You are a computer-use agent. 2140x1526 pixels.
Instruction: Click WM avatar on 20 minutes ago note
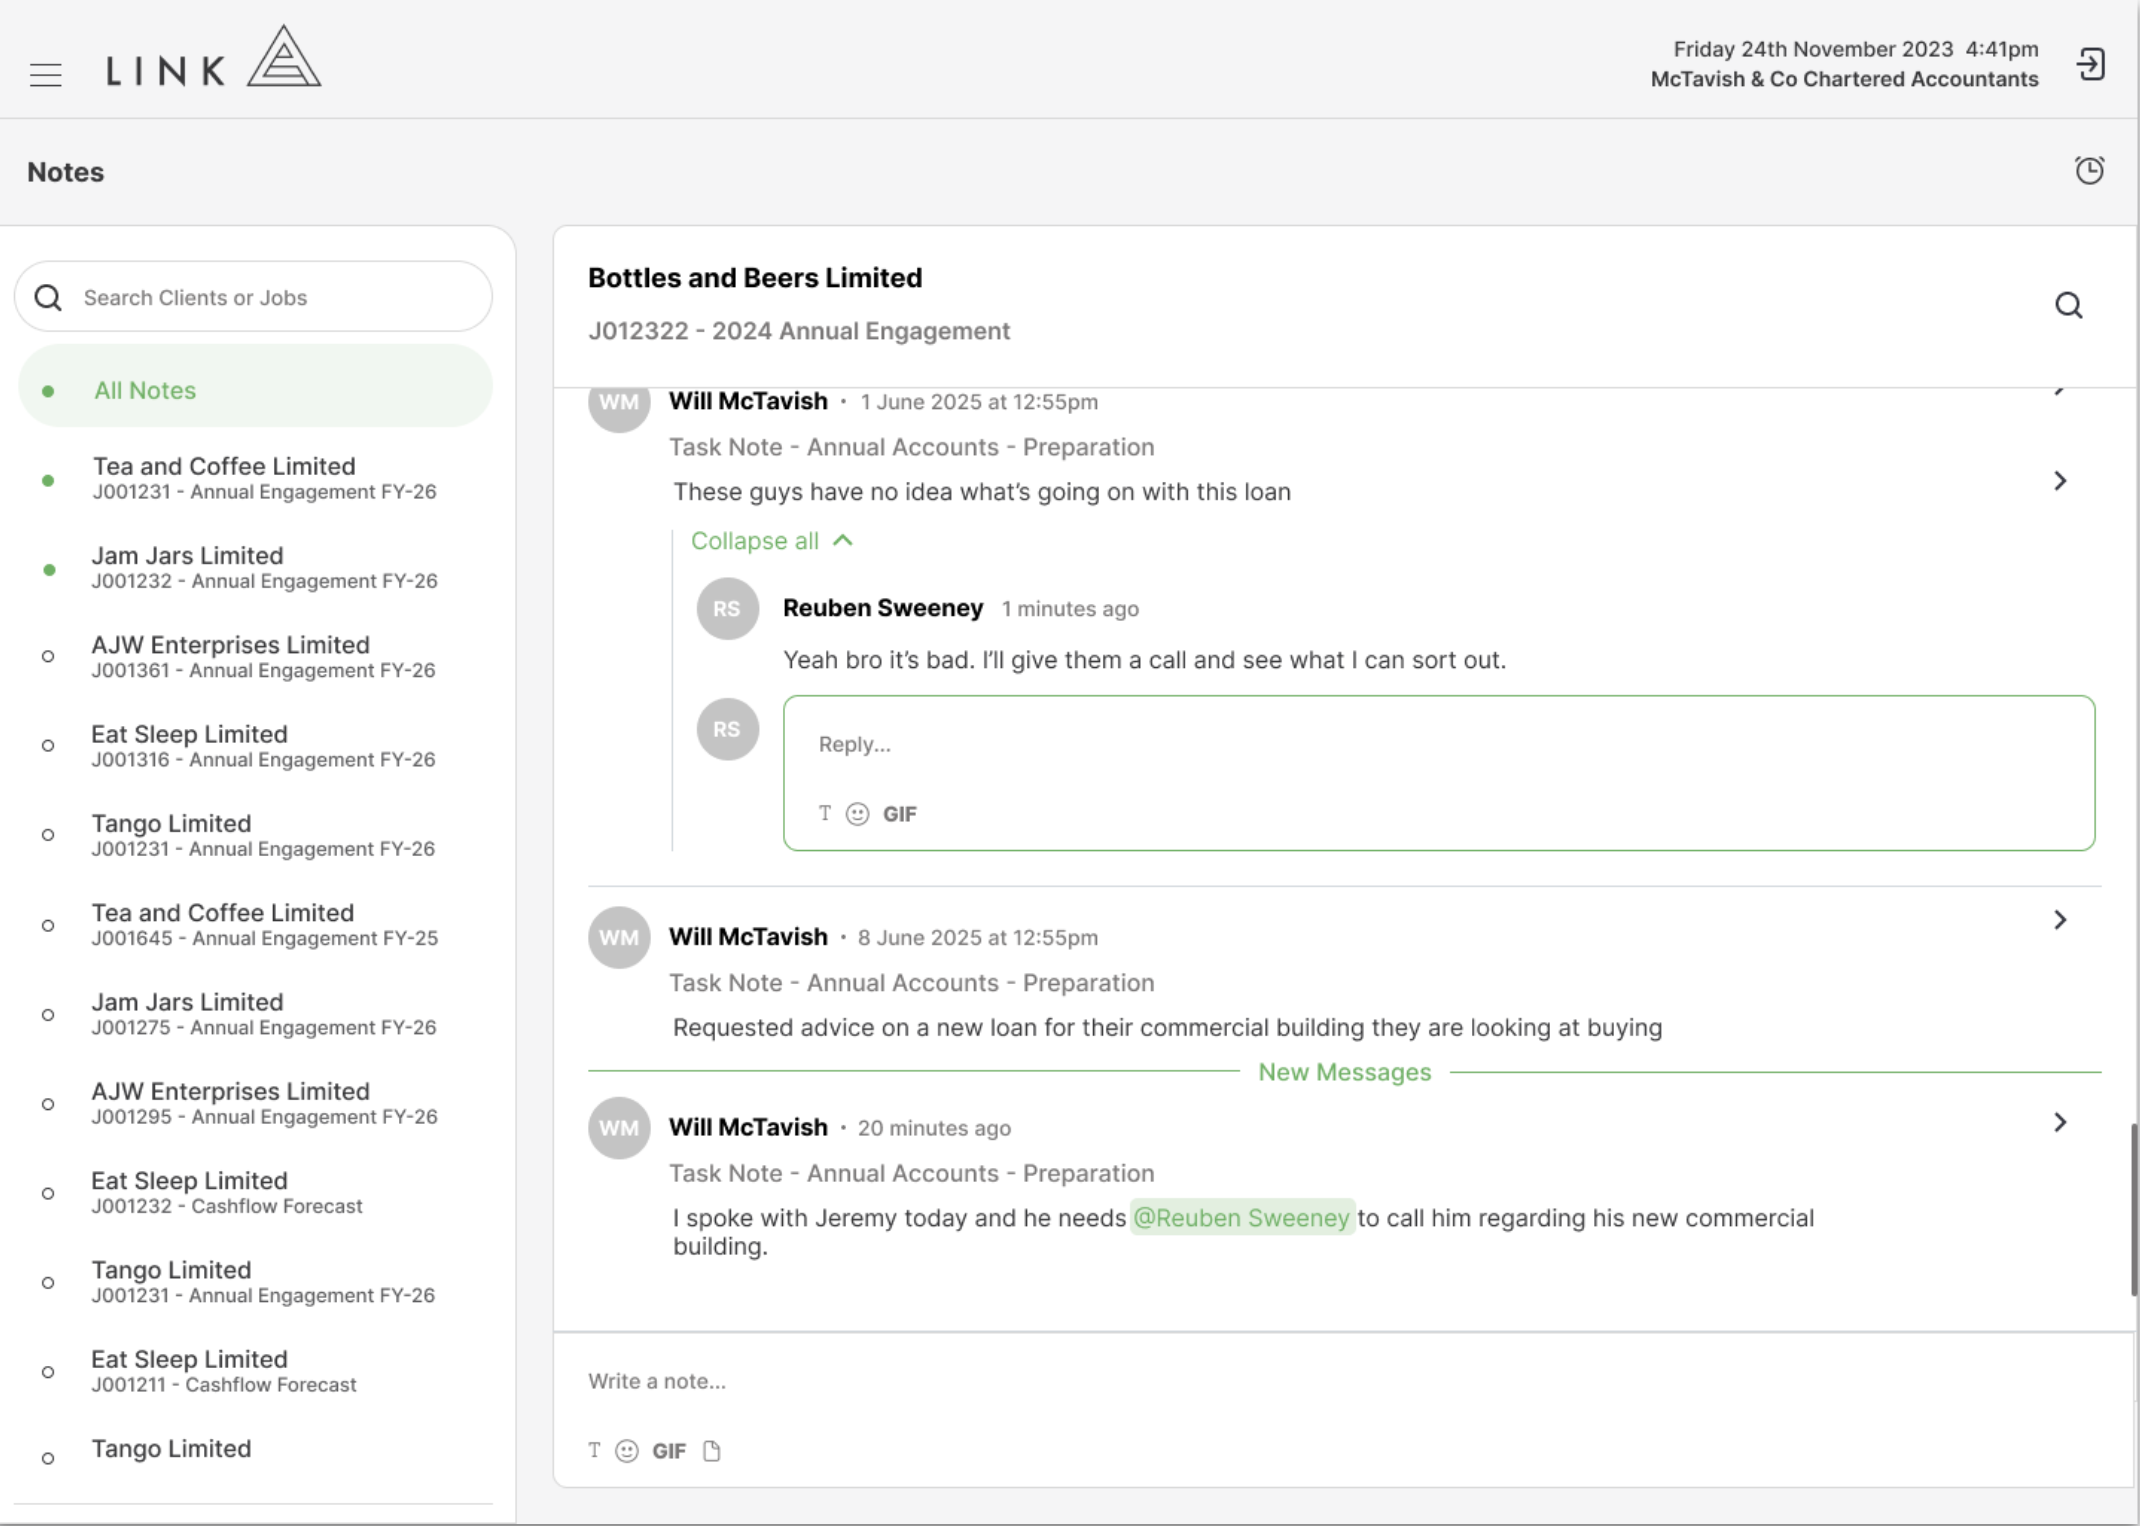tap(619, 1127)
